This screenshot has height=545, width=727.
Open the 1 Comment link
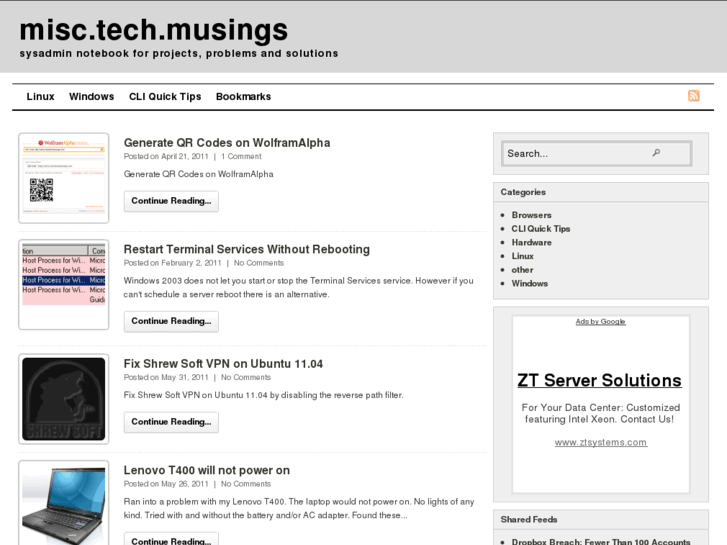[x=241, y=156]
